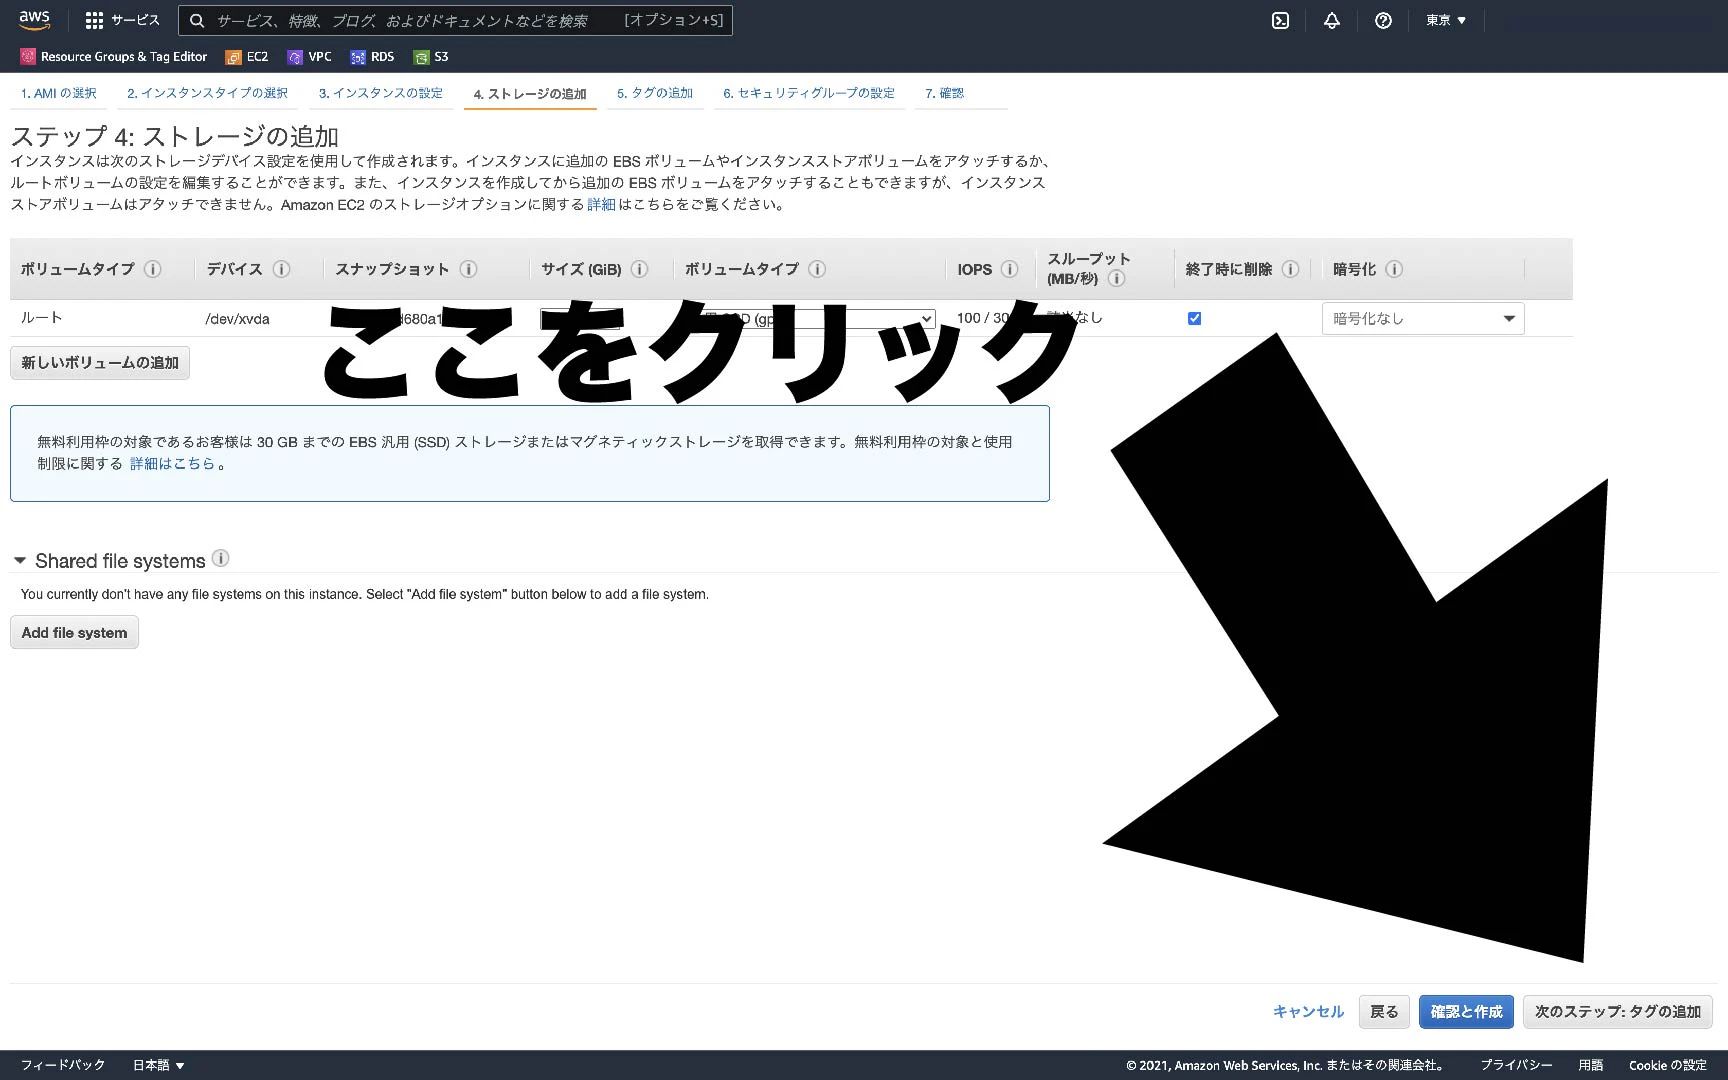
Task: Go to step 6. セキュリティグループの設定 tab
Action: coord(809,93)
